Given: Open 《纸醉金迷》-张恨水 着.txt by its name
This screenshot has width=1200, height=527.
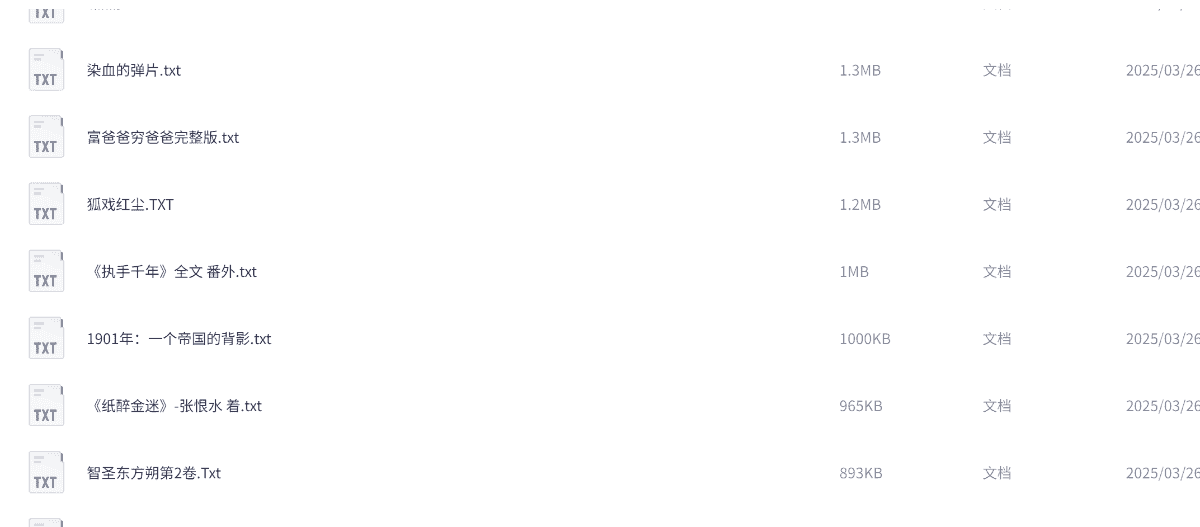Looking at the screenshot, I should pos(175,405).
